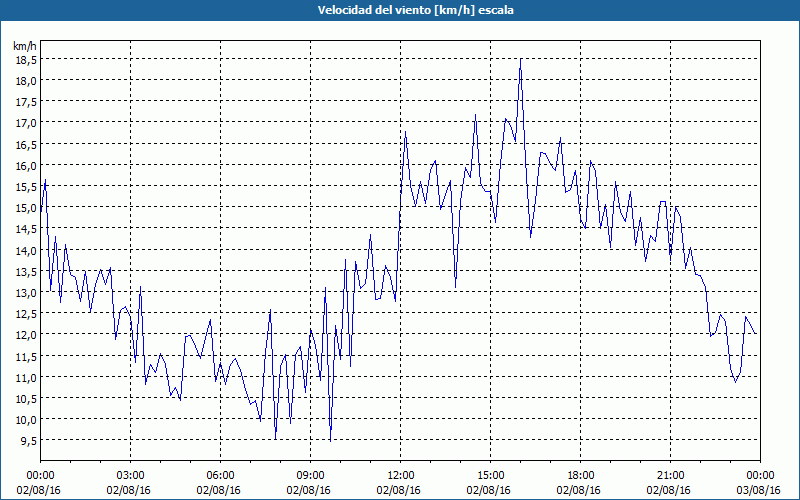Click the chart title 'Velocidad del viento [km/h] escala'
The height and width of the screenshot is (500, 800).
click(x=415, y=10)
